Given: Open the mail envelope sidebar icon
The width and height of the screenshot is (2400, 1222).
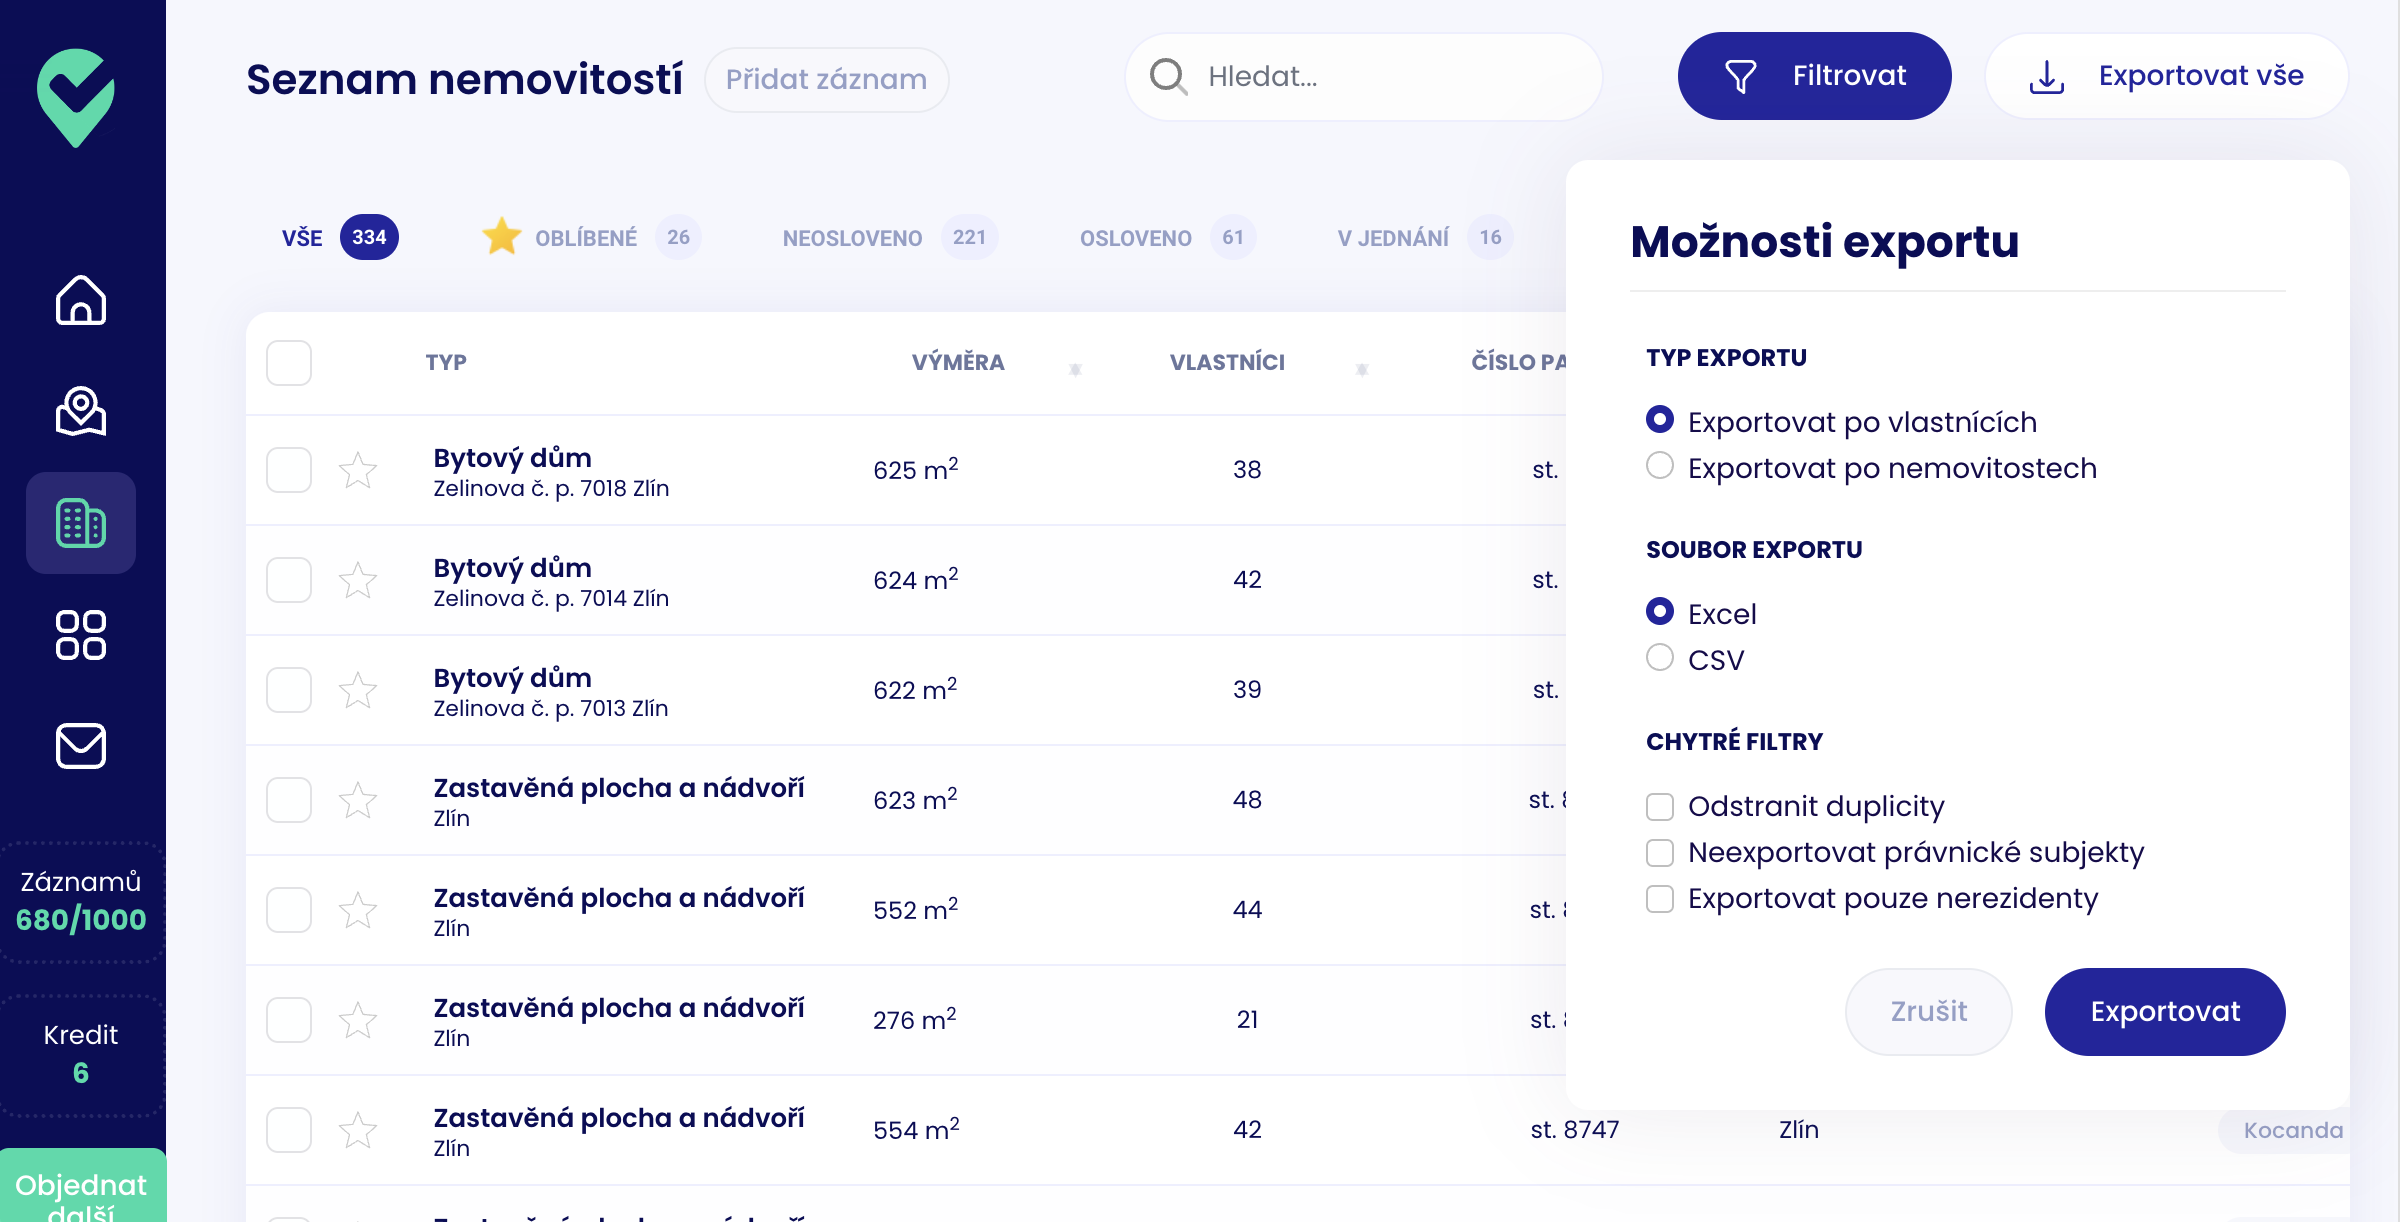Looking at the screenshot, I should (80, 746).
